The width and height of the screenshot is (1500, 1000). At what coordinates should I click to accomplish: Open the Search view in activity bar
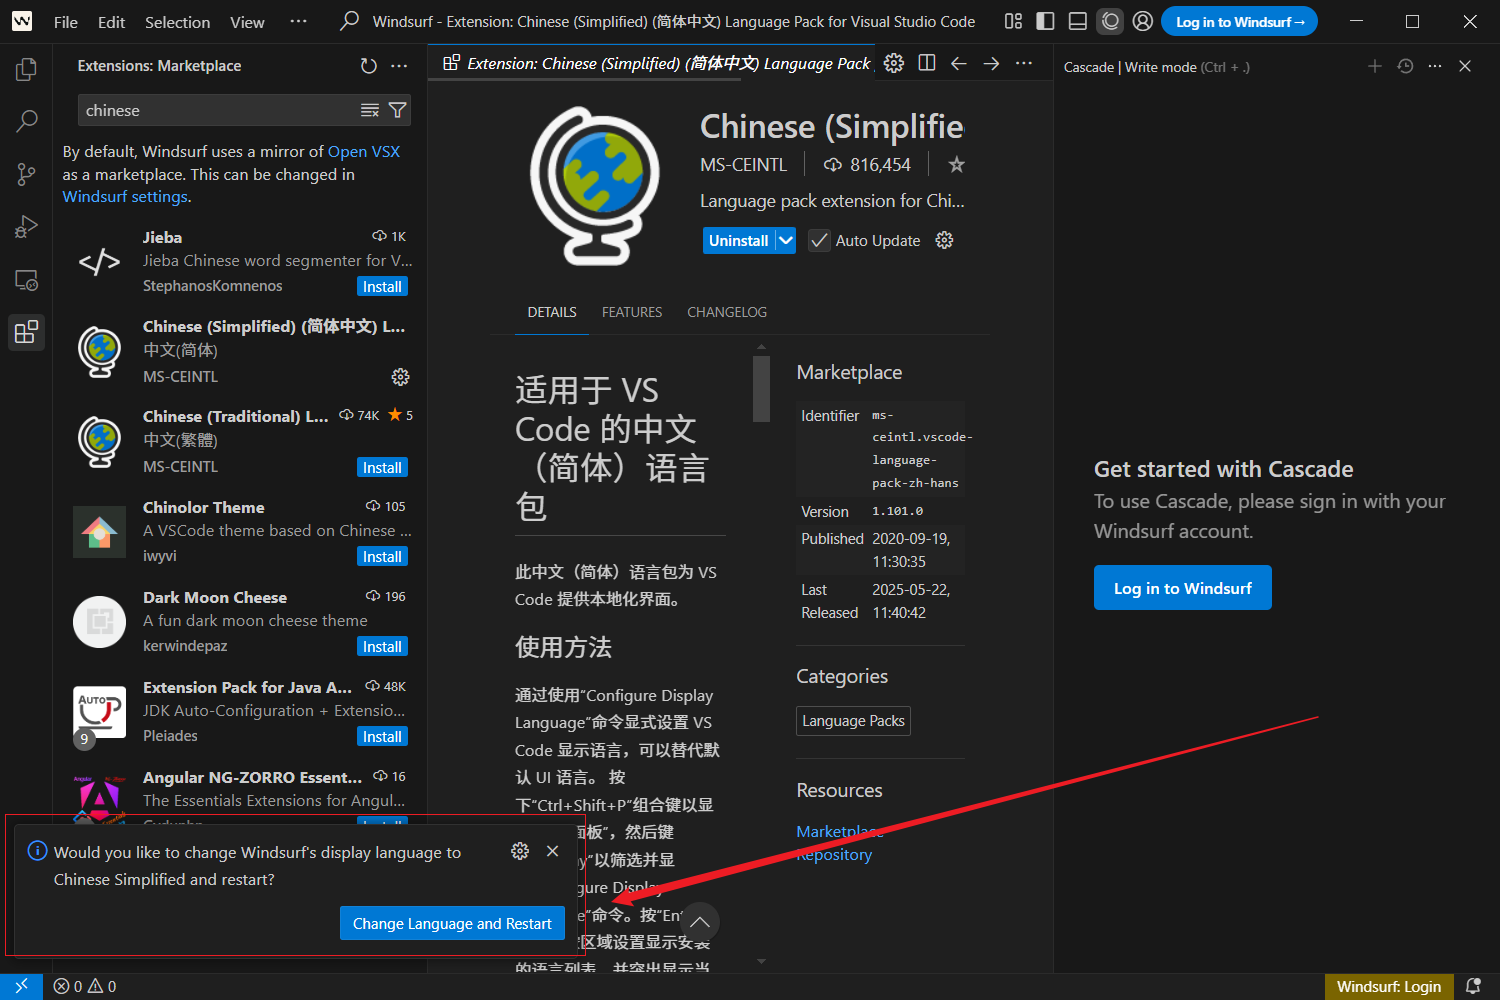pos(26,121)
